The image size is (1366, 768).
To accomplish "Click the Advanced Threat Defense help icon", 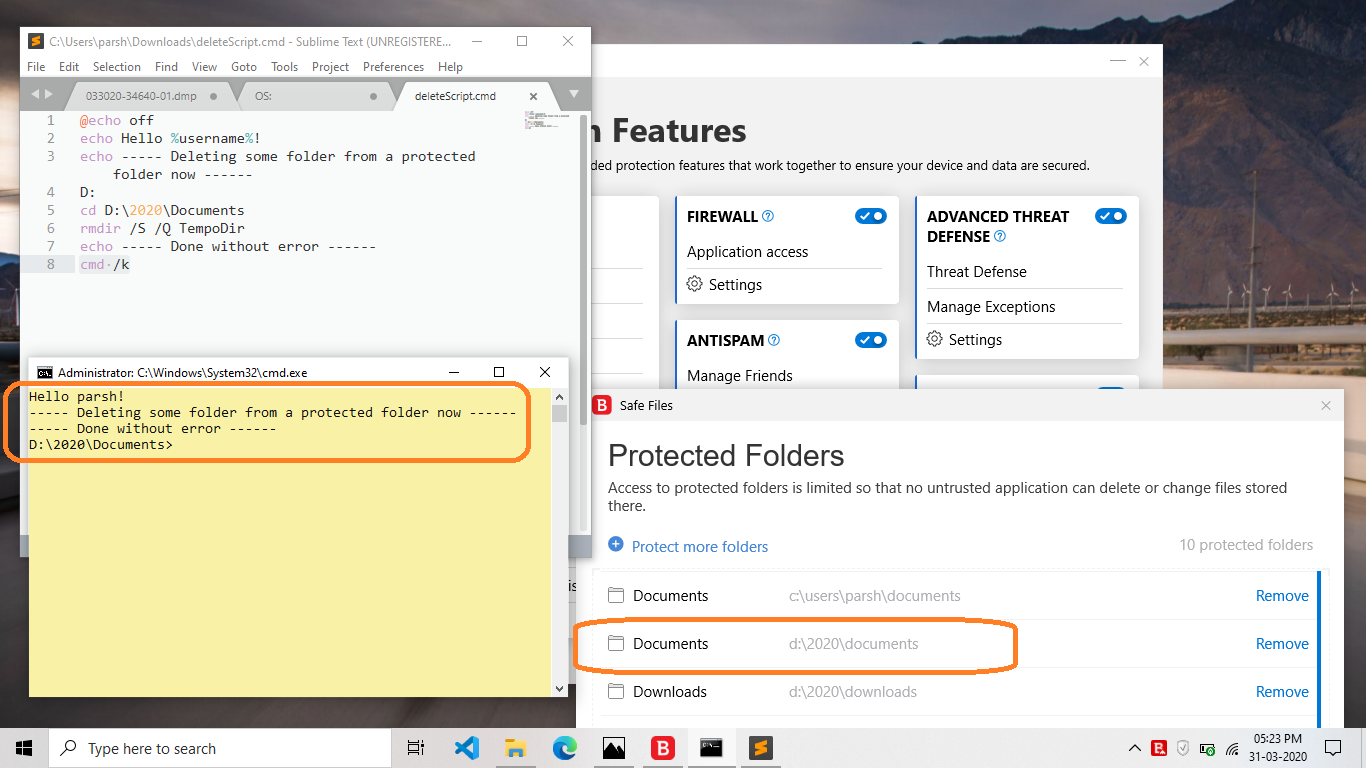I will (x=1000, y=236).
